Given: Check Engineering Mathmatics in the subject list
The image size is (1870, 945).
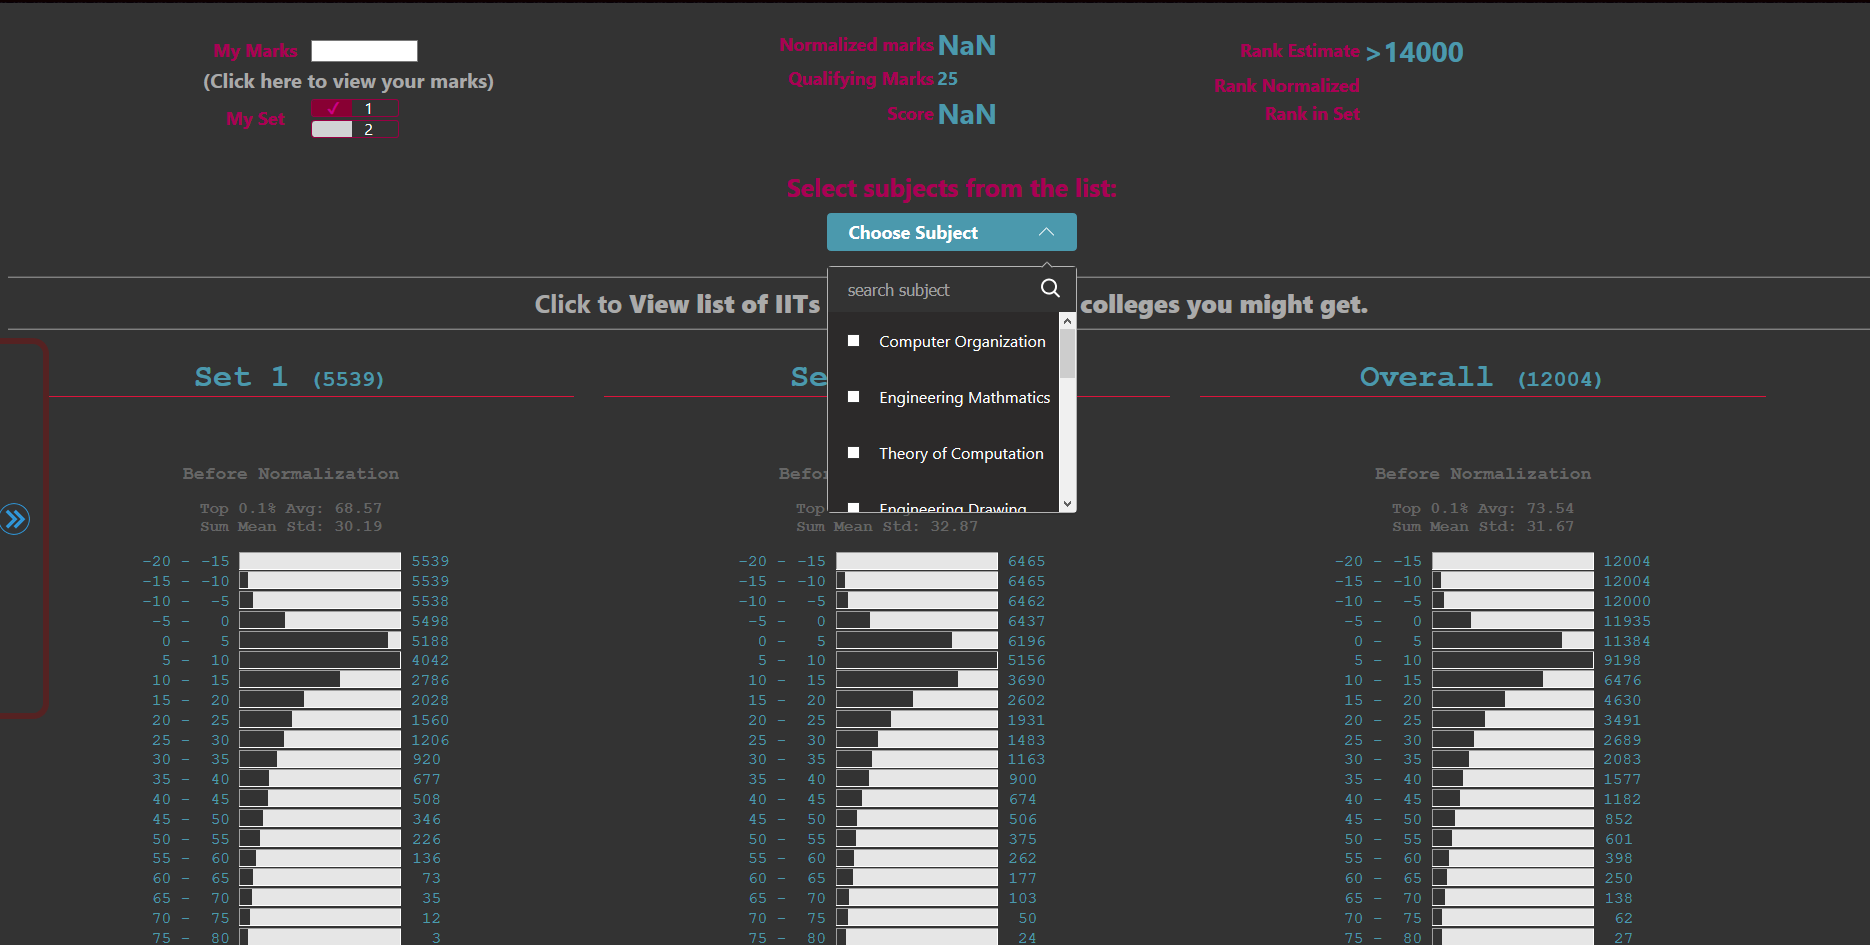Looking at the screenshot, I should point(853,396).
